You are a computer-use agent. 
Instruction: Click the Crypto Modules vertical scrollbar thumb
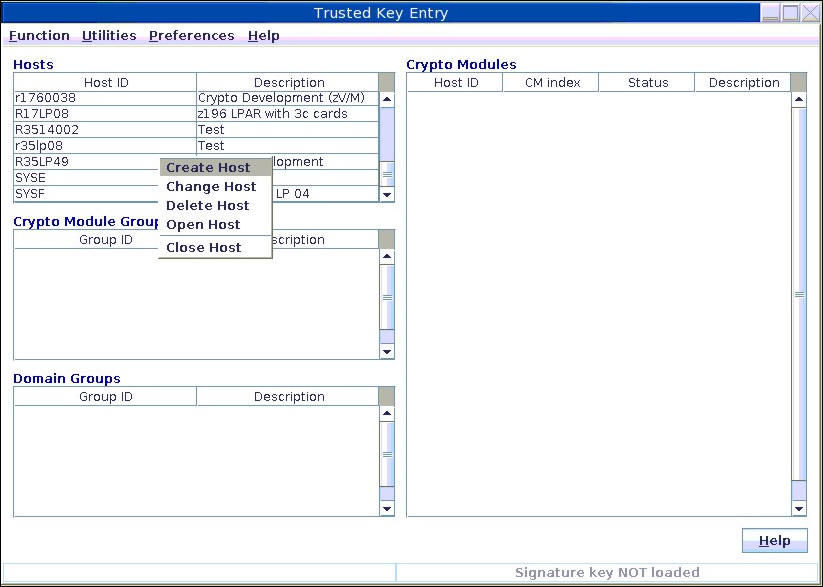click(799, 294)
